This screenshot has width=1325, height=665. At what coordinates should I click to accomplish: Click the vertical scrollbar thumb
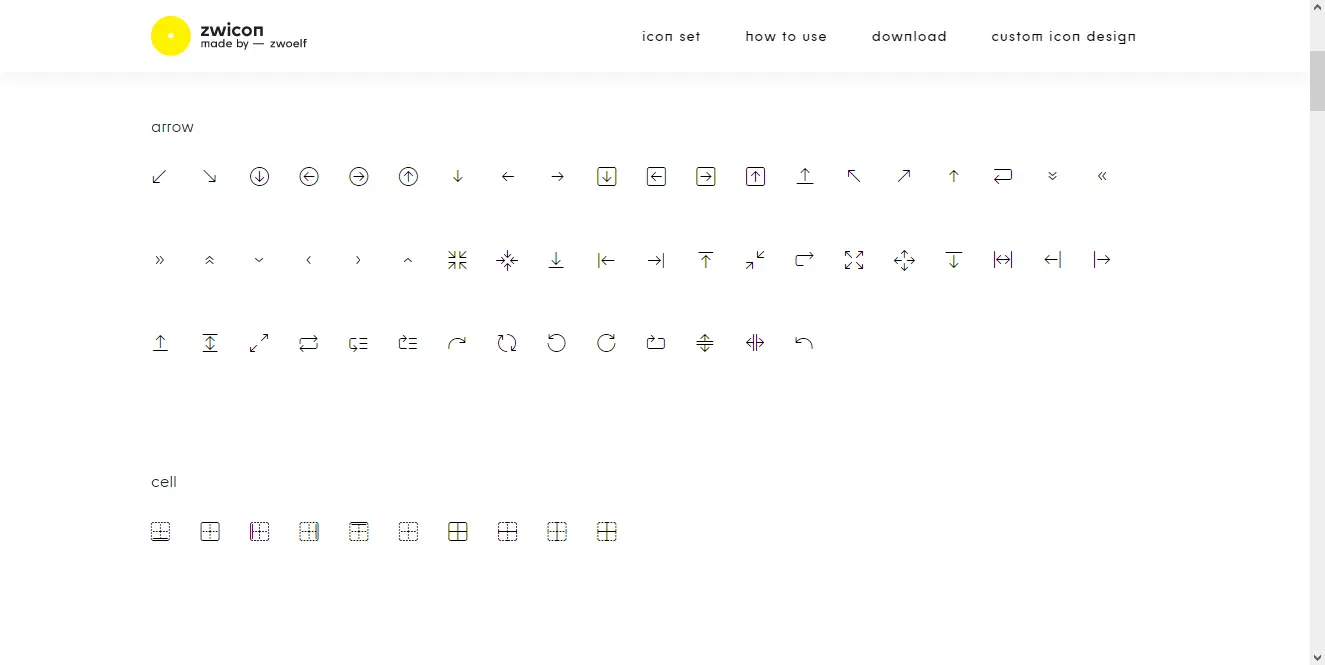pos(1317,80)
